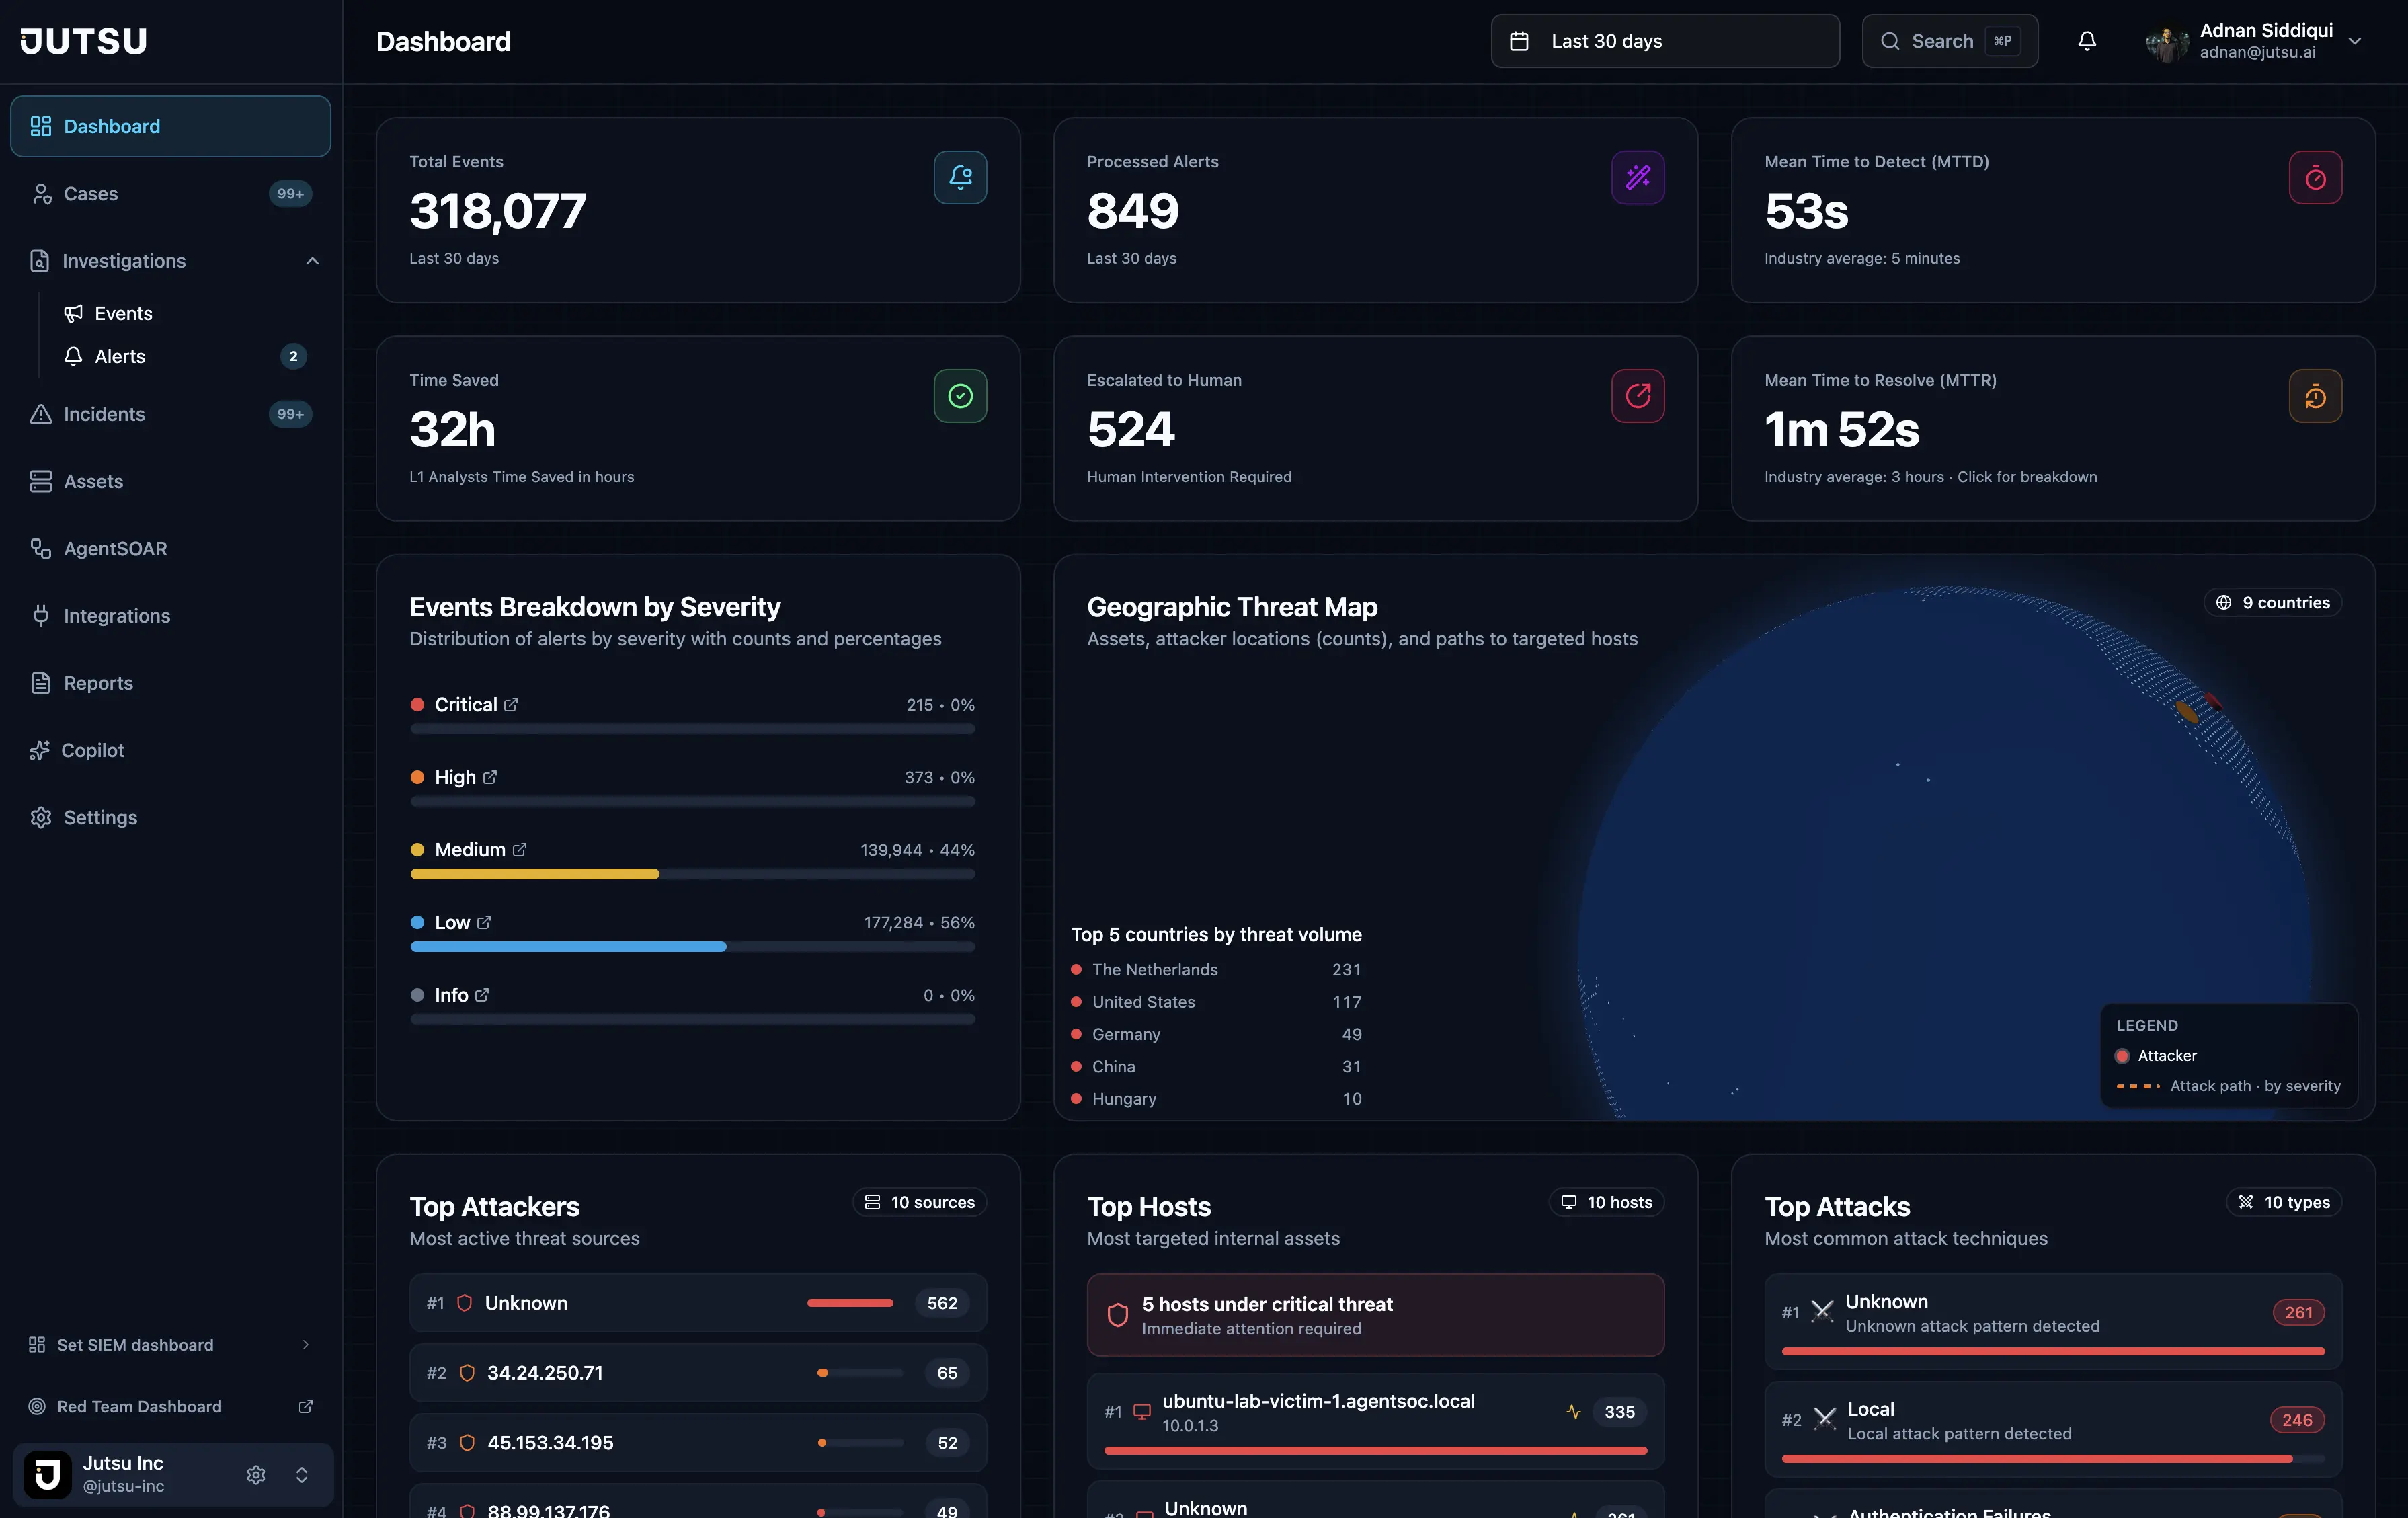Click the Search field
The width and height of the screenshot is (2408, 1518).
[x=1949, y=41]
